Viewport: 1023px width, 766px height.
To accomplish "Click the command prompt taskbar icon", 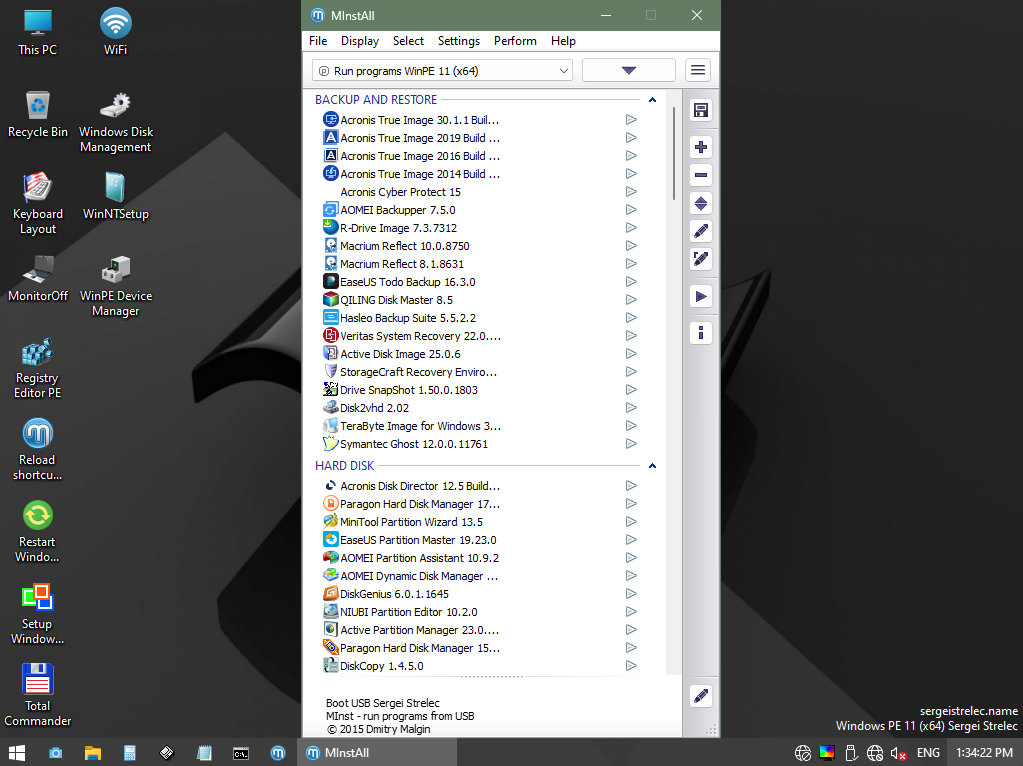I will click(x=241, y=753).
